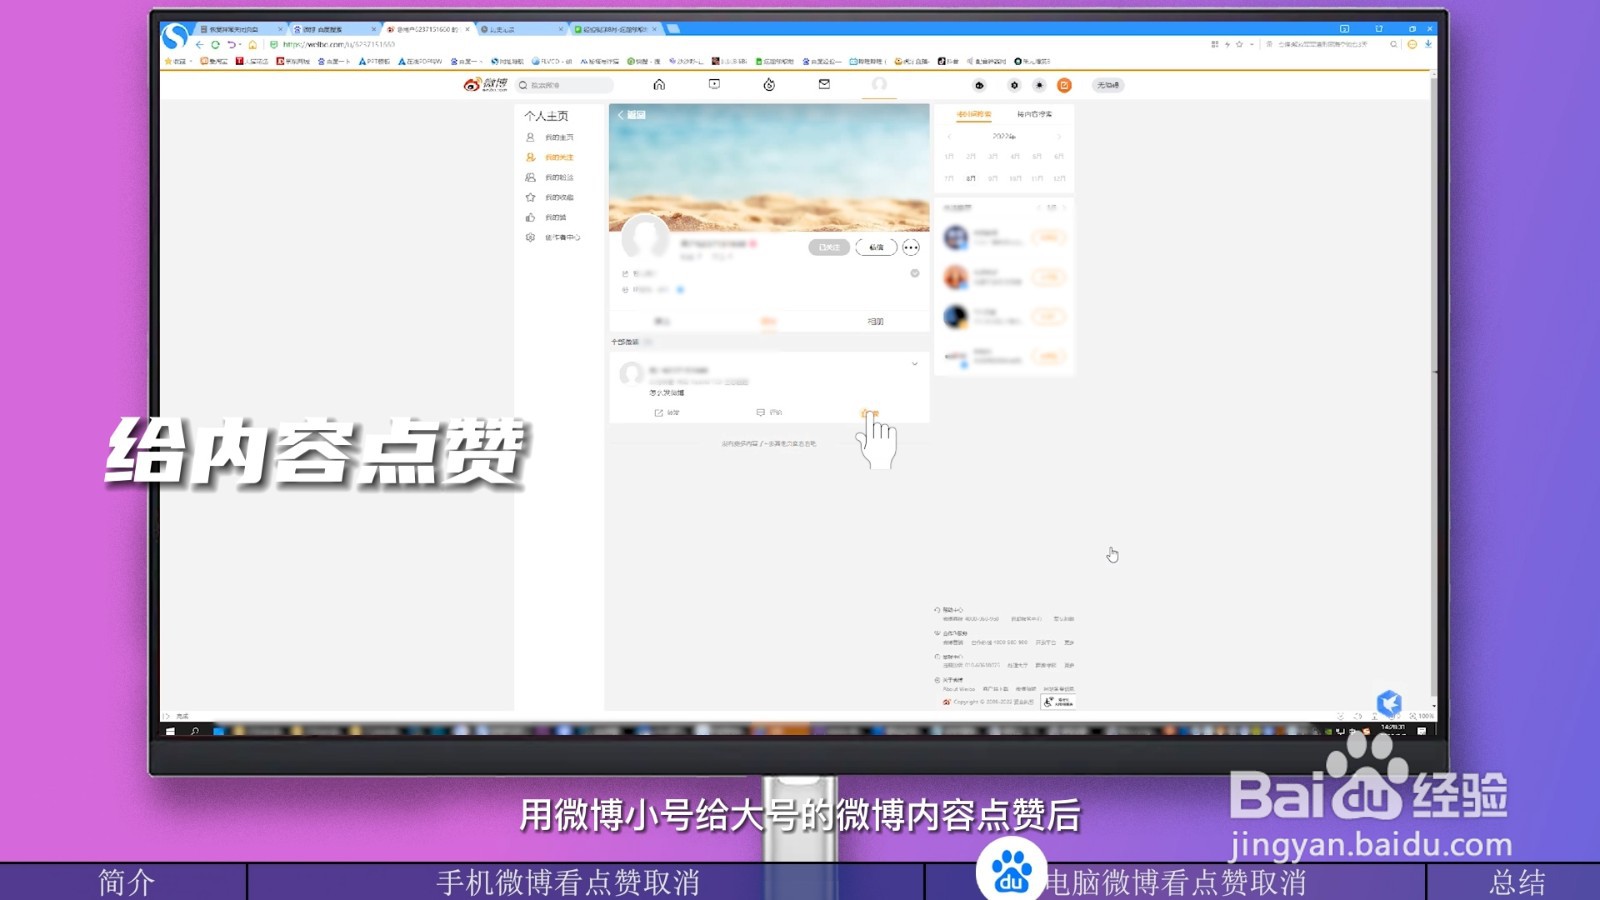The width and height of the screenshot is (1600, 900).
Task: Select 8月 in the month grid
Action: coord(971,178)
